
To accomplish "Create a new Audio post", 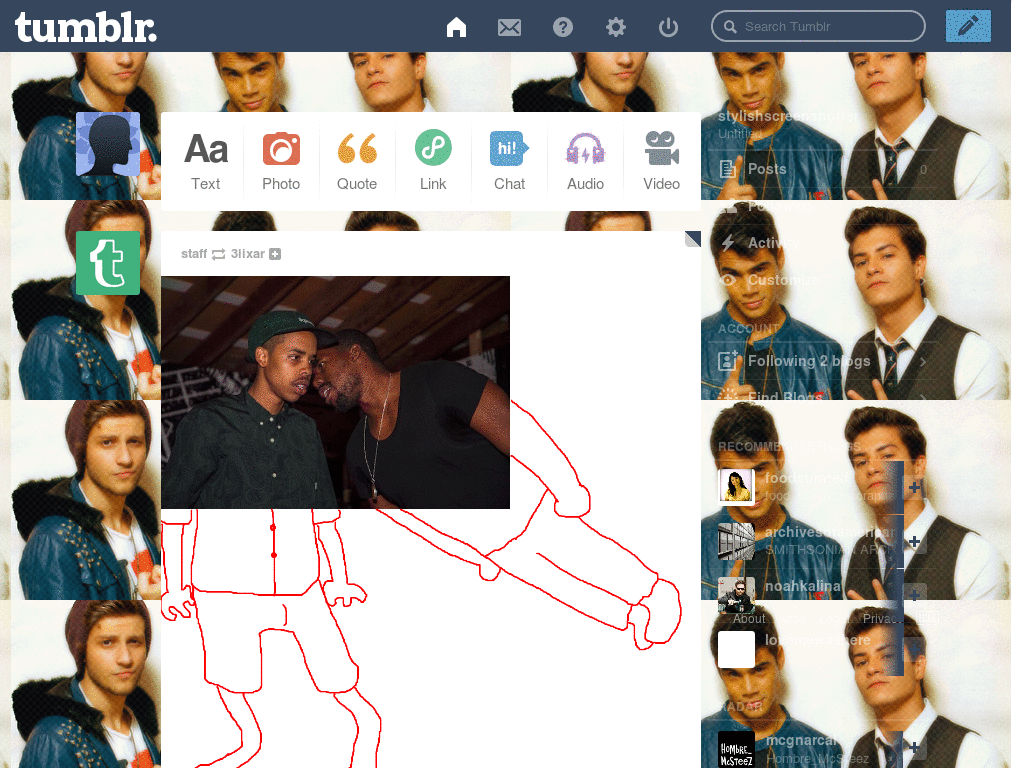I will pyautogui.click(x=585, y=161).
